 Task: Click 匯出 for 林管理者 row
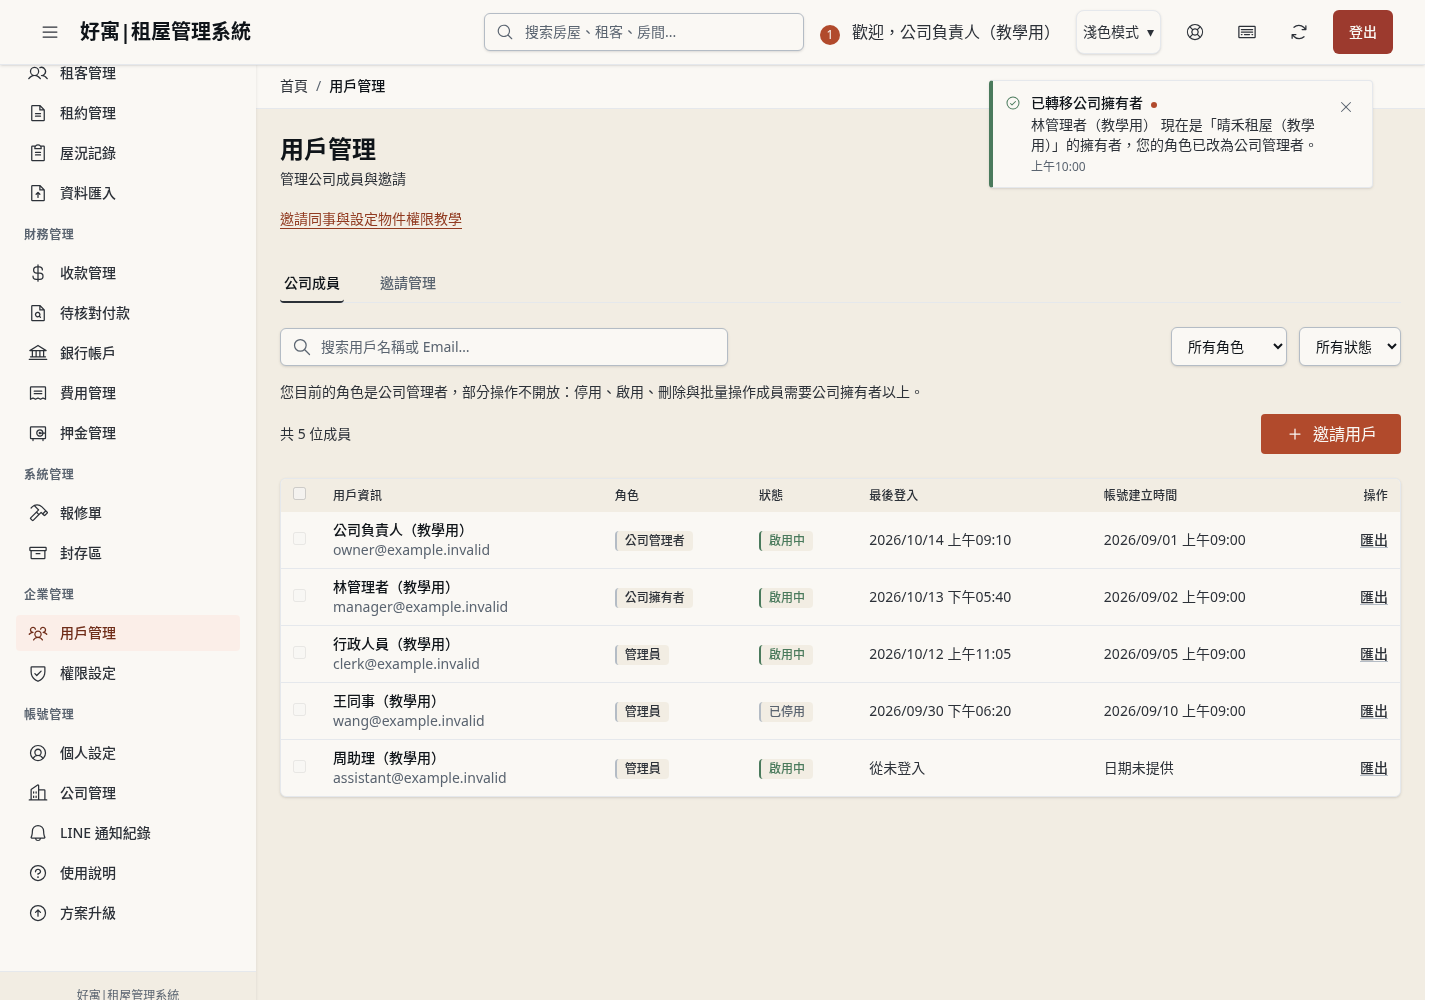[x=1374, y=597]
